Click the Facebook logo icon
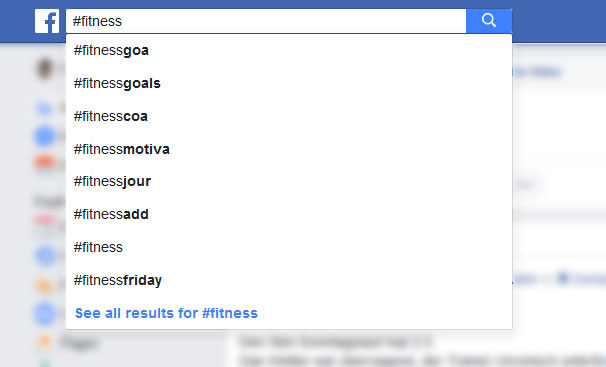606x367 pixels. tap(47, 21)
